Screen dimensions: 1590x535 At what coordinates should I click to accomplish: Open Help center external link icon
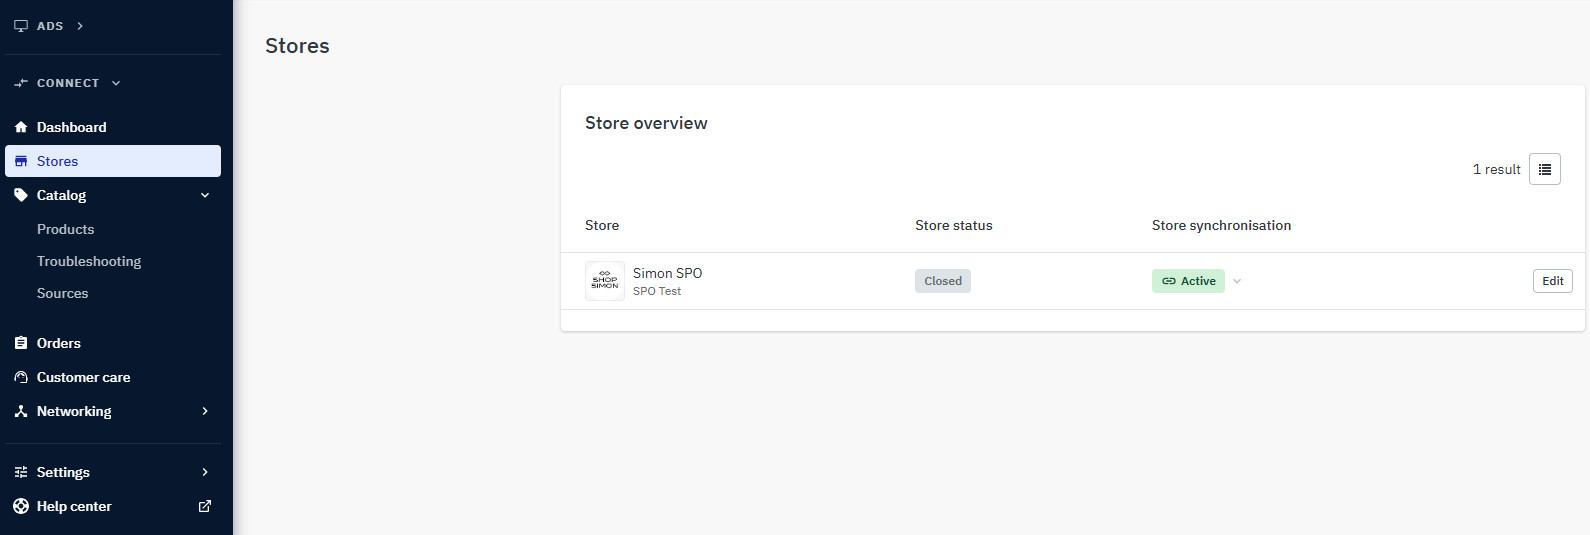pyautogui.click(x=205, y=506)
